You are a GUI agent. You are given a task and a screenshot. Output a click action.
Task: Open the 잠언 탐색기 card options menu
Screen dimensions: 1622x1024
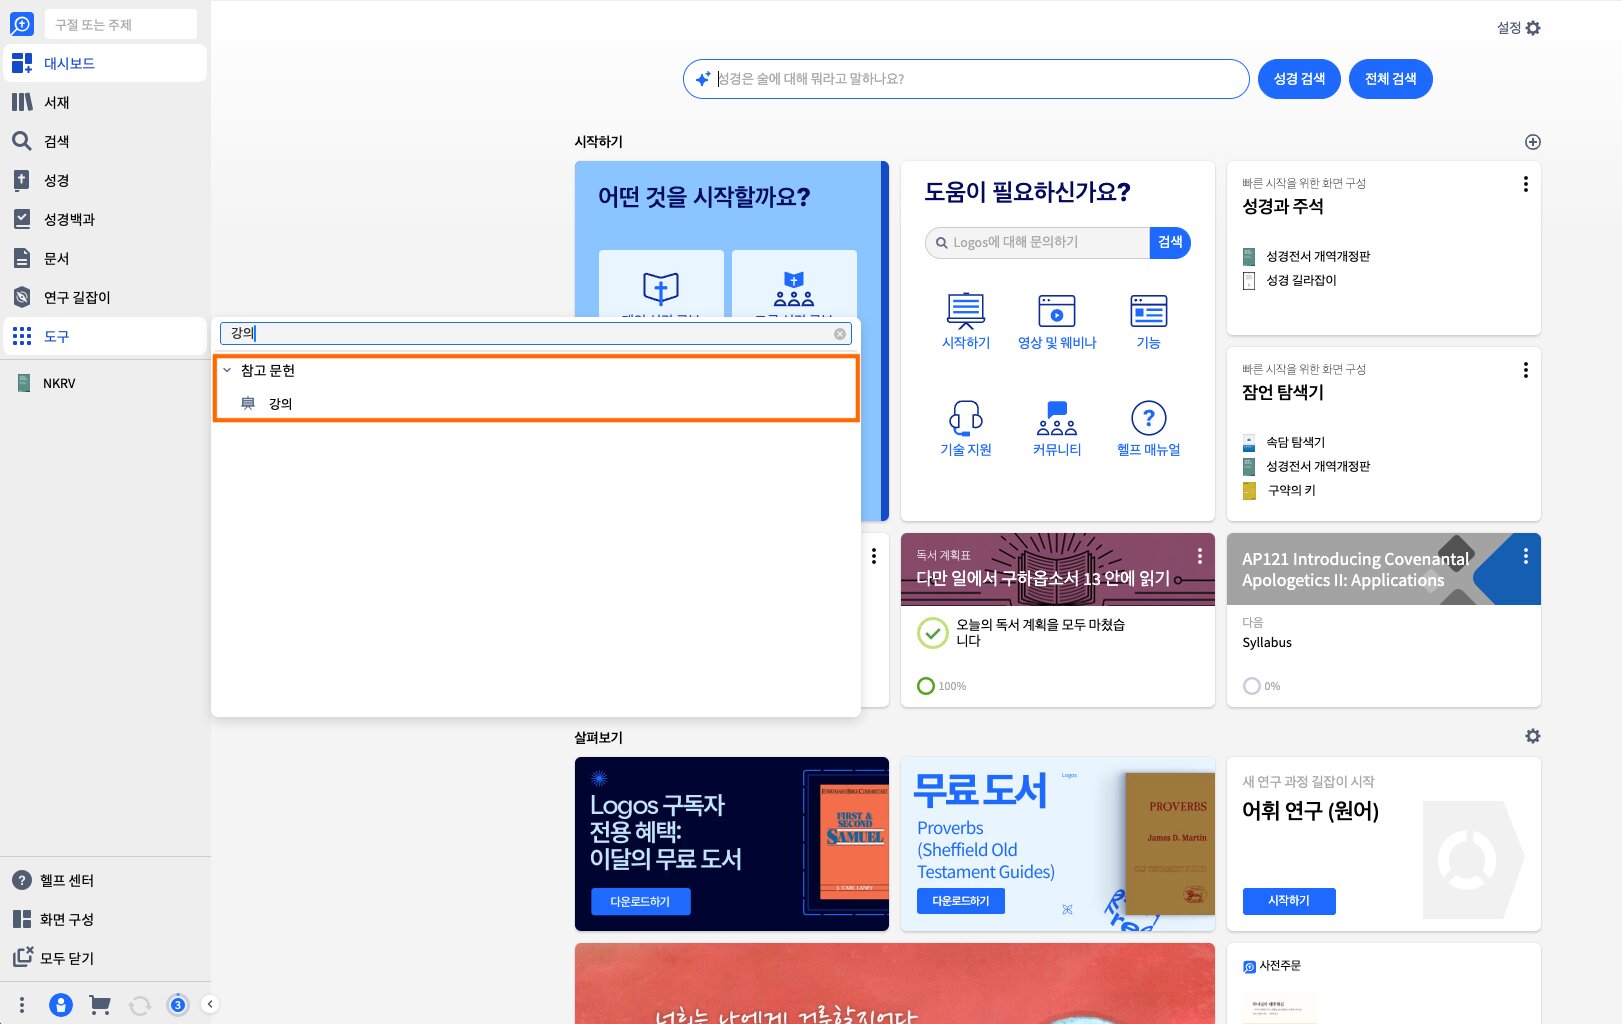[1525, 370]
